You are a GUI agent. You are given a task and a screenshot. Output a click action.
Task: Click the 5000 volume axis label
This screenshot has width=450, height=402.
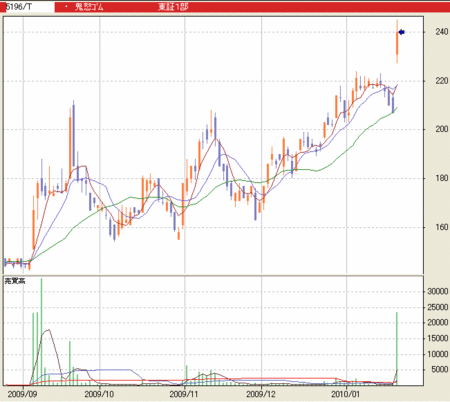[440, 369]
